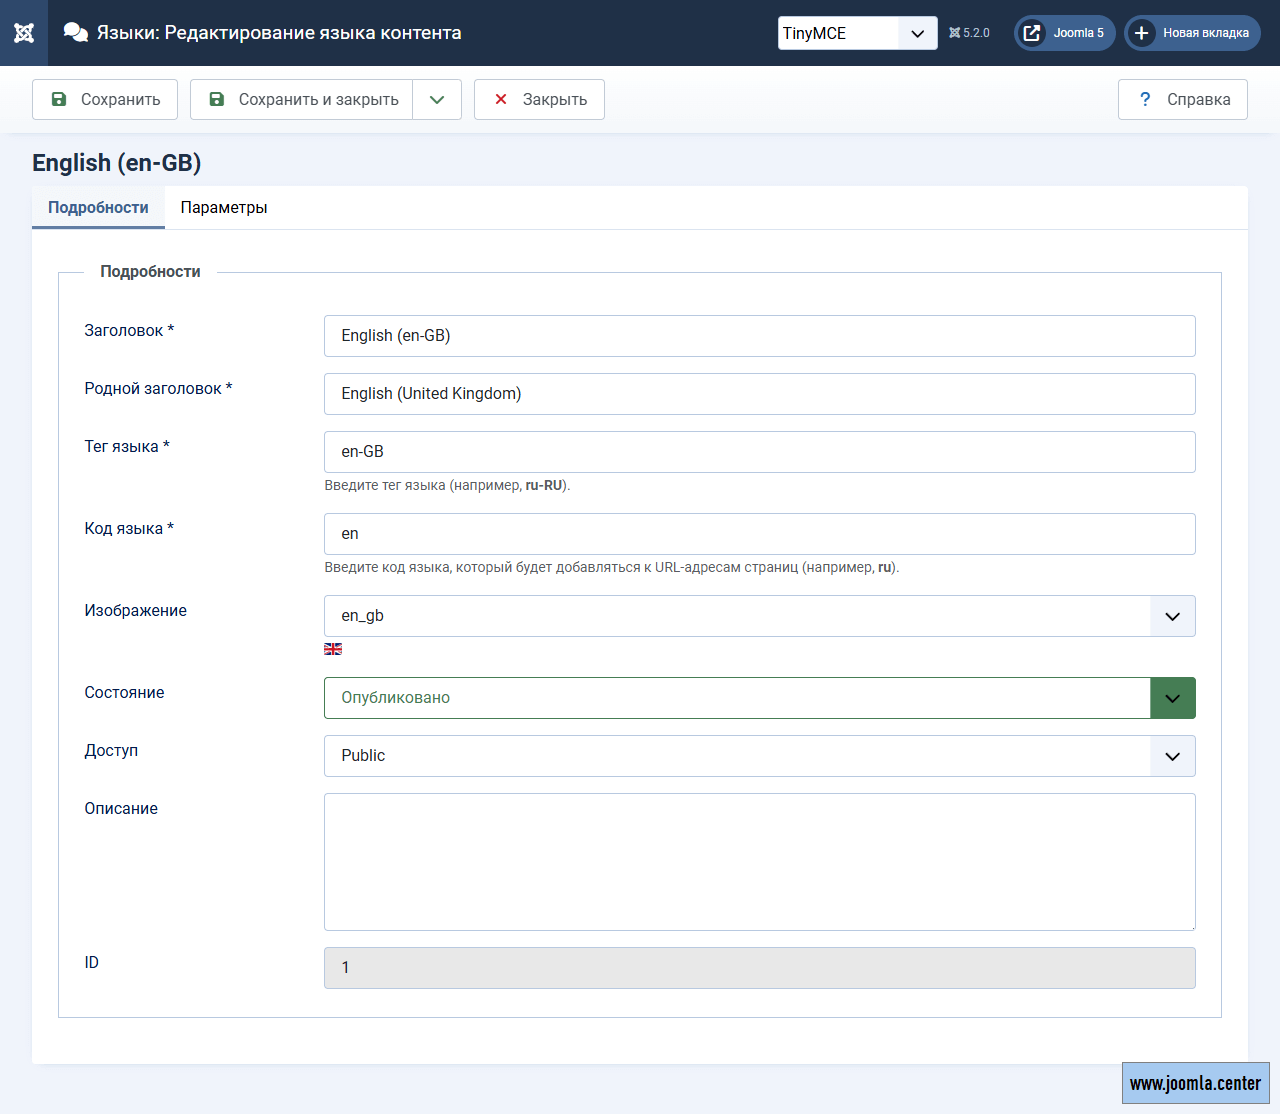Viewport: 1280px width, 1114px height.
Task: Click the speech bubbles languages icon
Action: click(76, 33)
